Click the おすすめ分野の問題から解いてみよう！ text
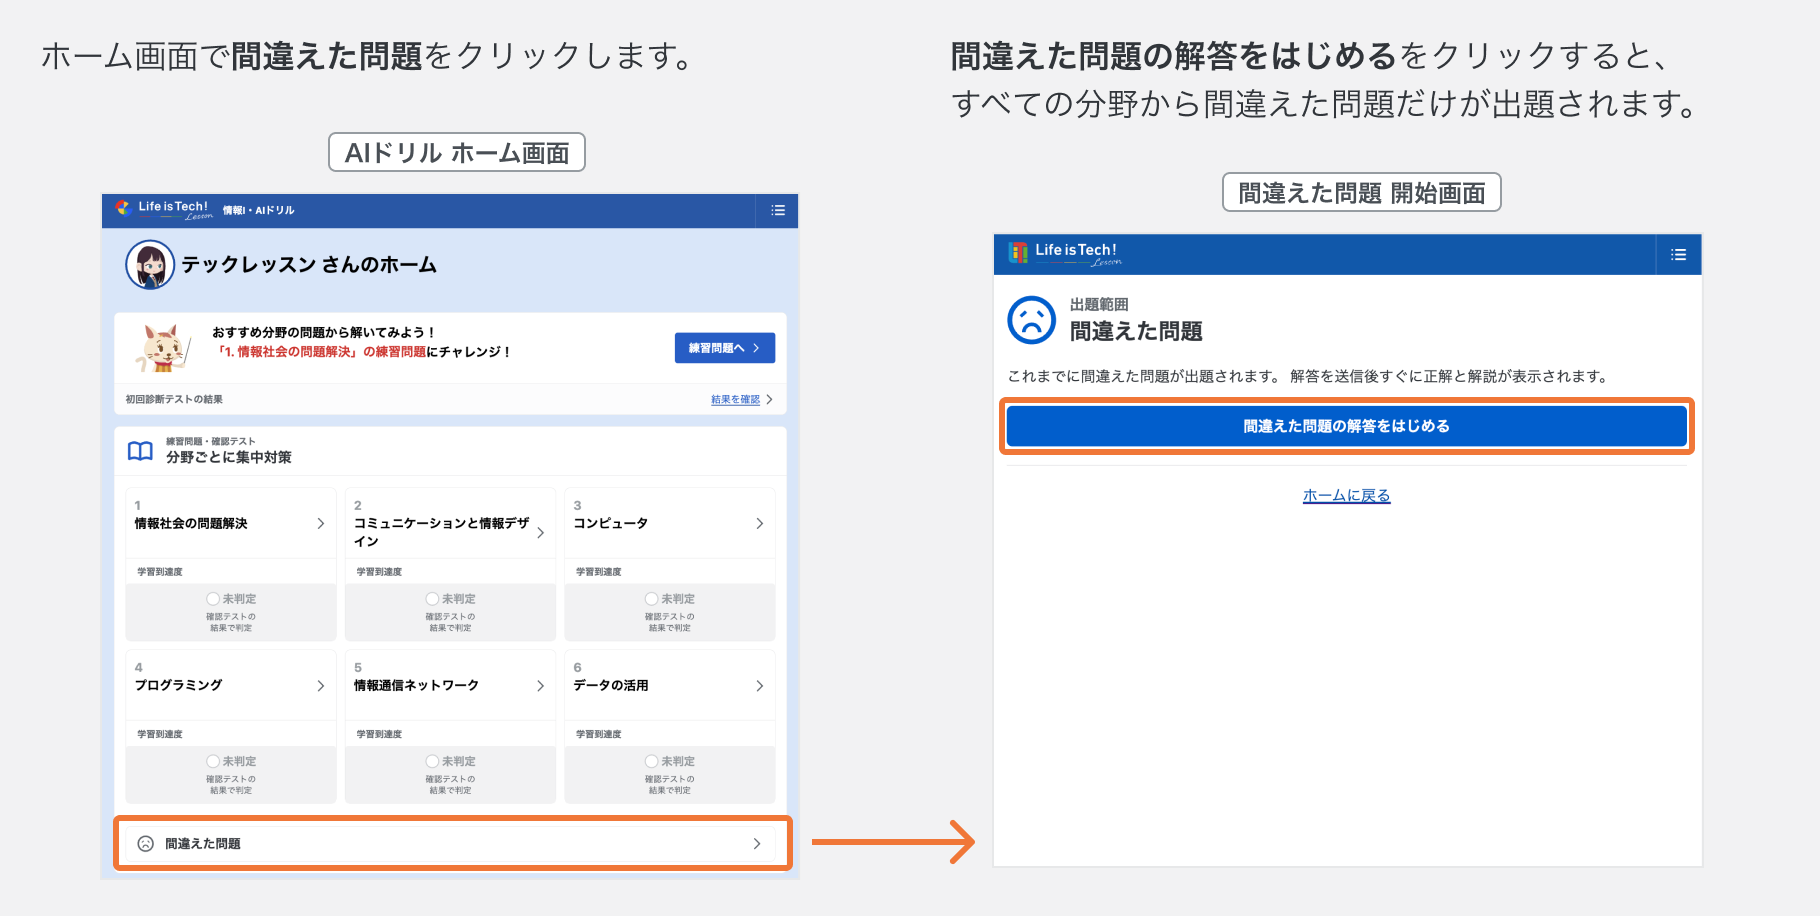Image resolution: width=1820 pixels, height=916 pixels. [323, 332]
